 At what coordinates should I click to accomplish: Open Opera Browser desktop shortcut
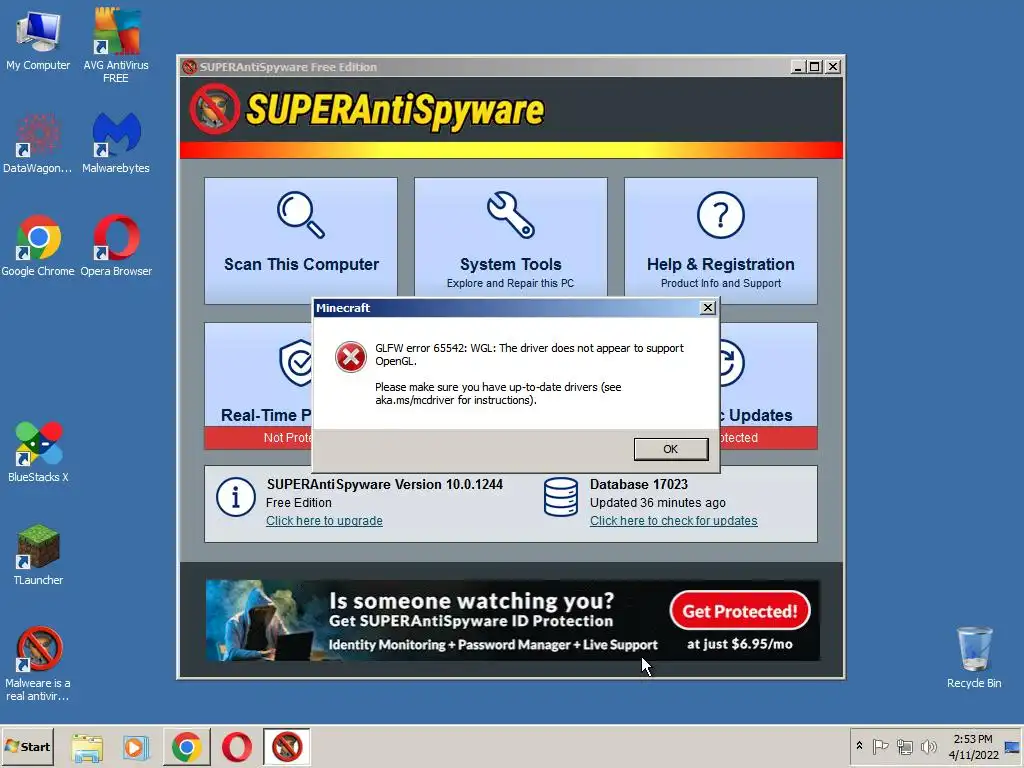(x=116, y=246)
